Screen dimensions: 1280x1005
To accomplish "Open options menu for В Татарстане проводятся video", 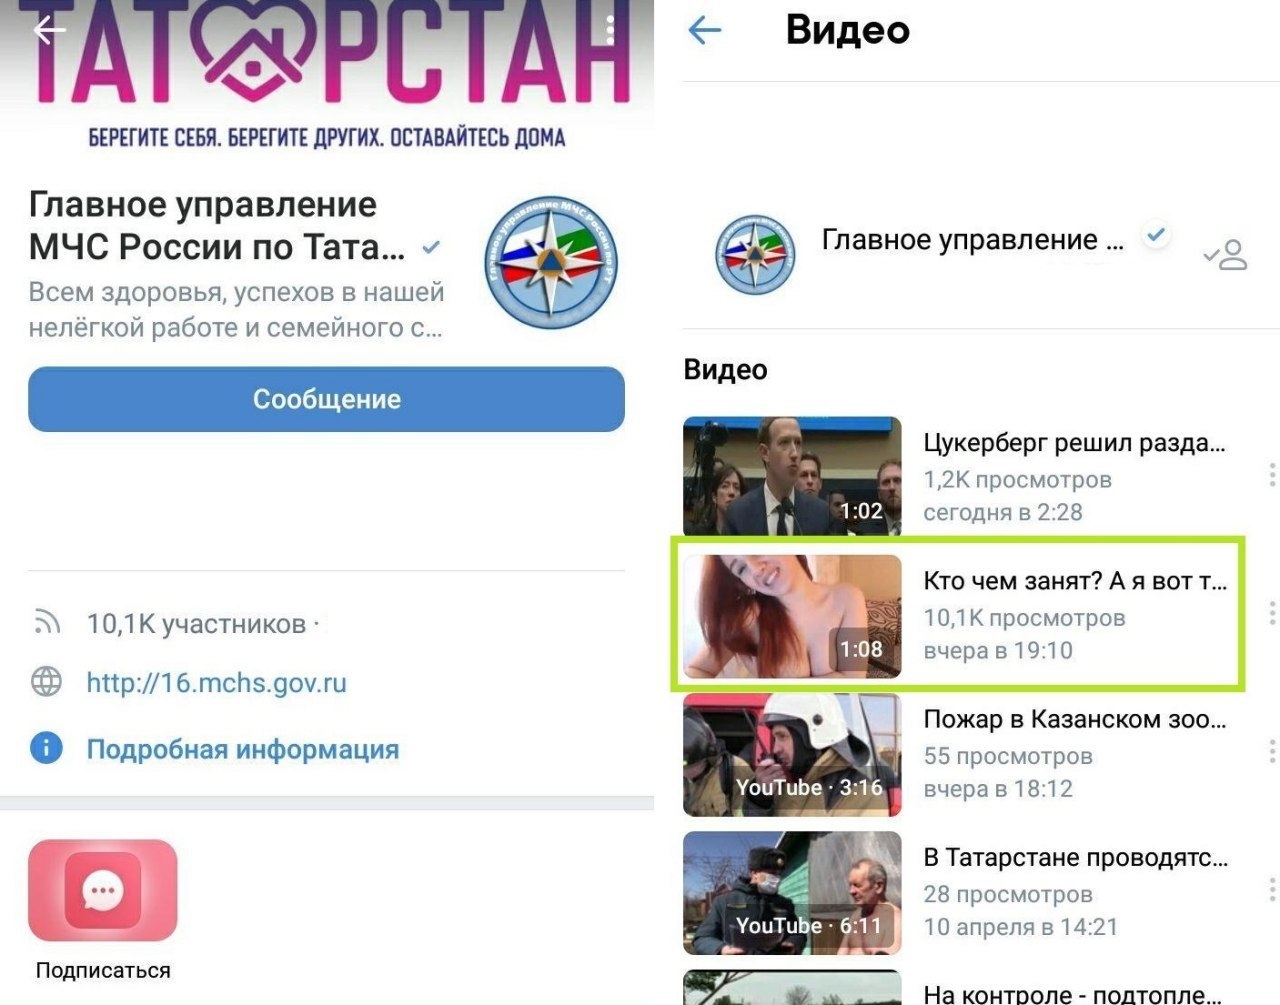I will point(1271,889).
